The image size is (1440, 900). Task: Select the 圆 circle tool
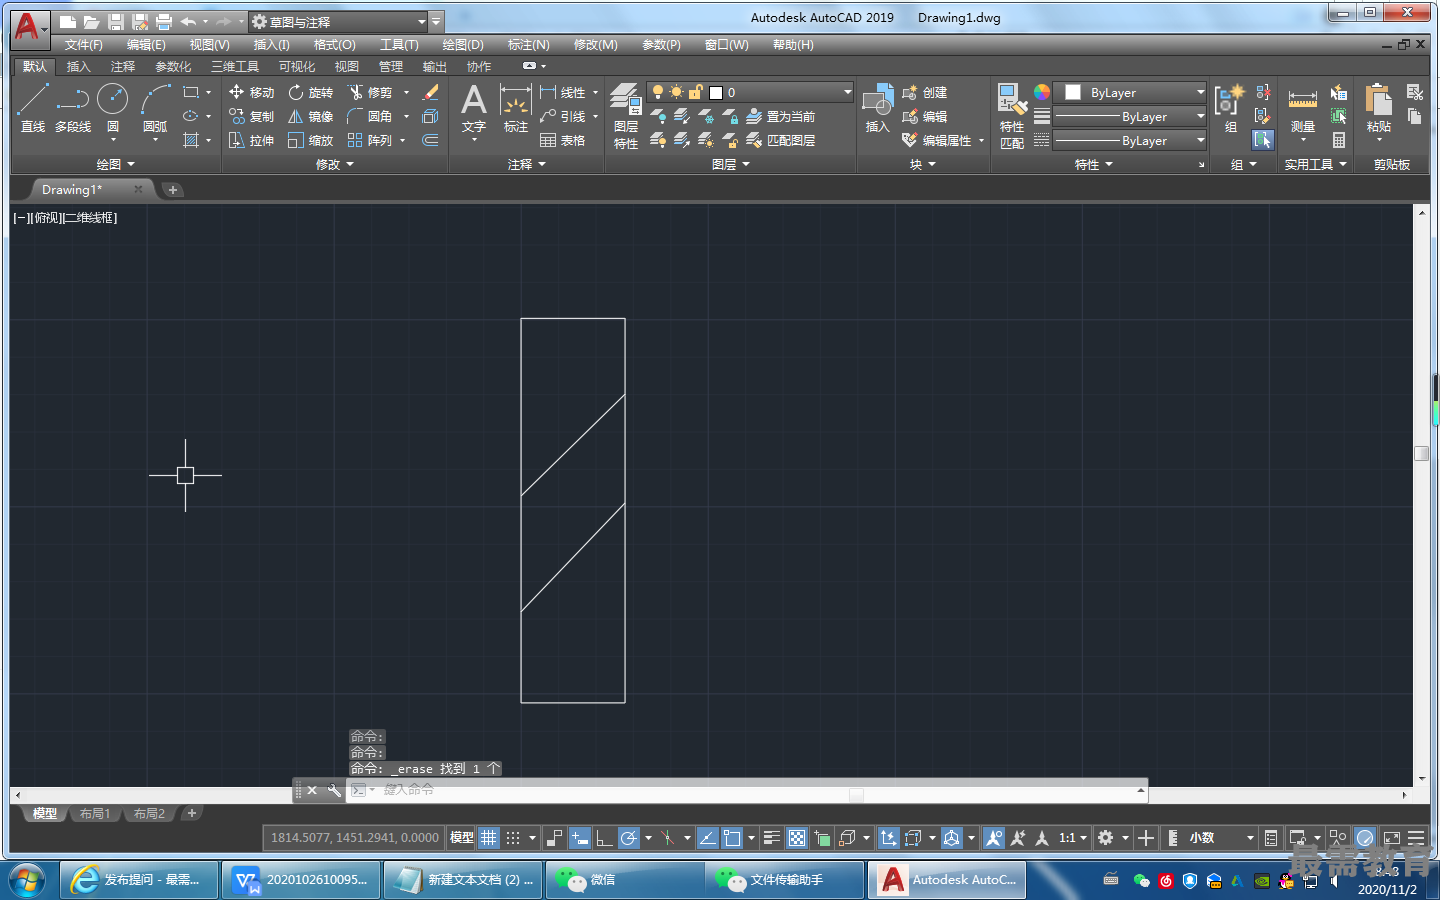pyautogui.click(x=113, y=108)
